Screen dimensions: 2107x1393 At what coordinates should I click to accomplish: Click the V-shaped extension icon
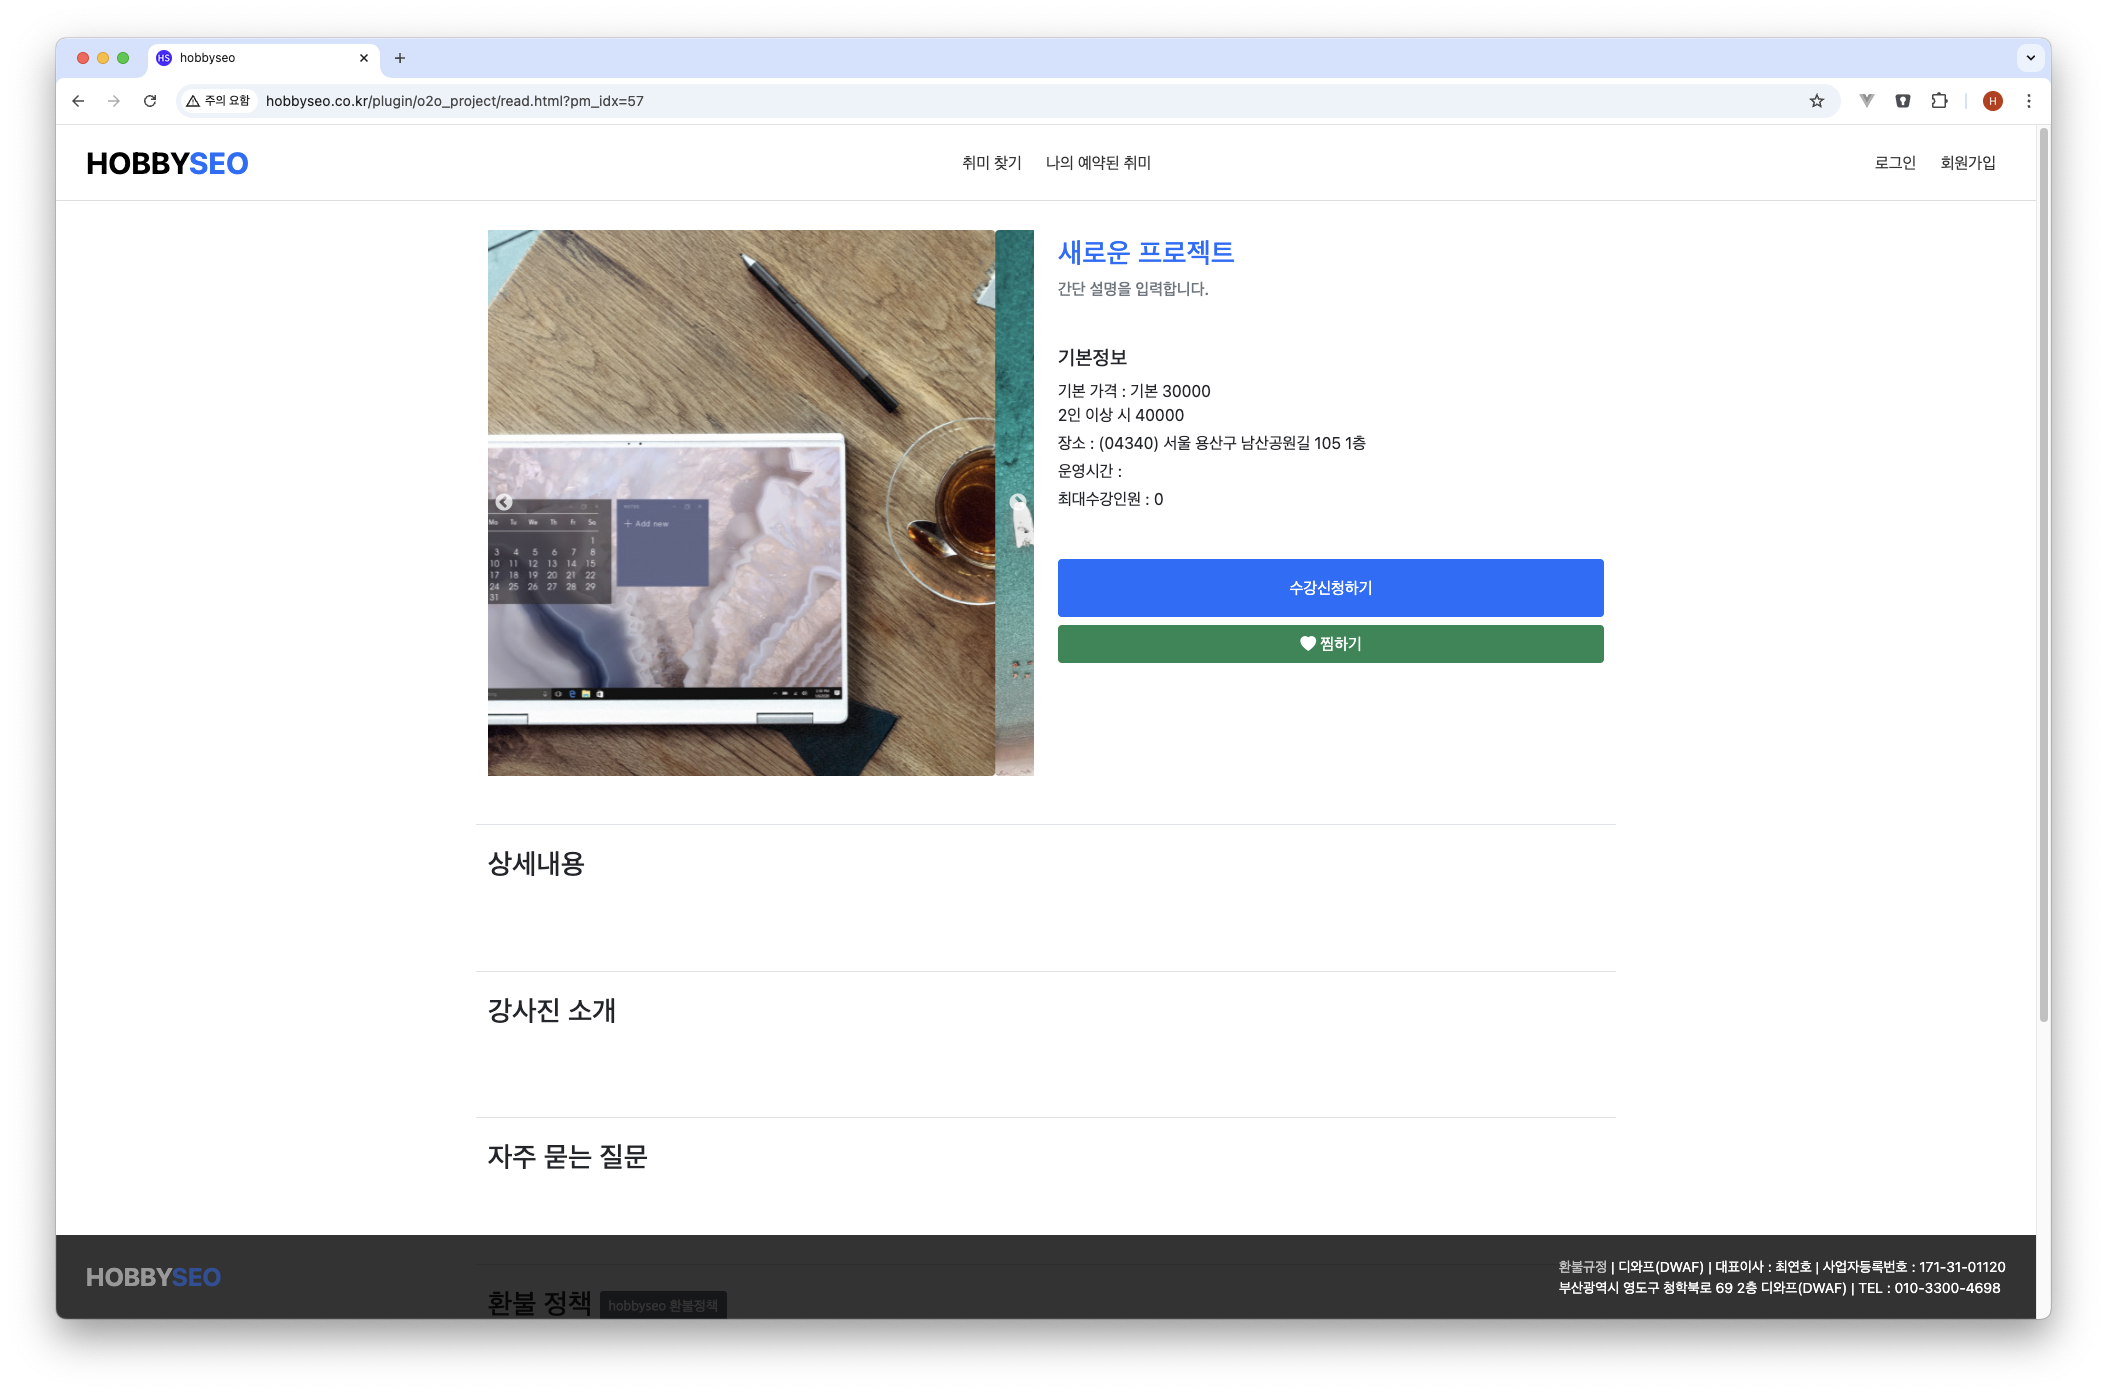(x=1867, y=101)
